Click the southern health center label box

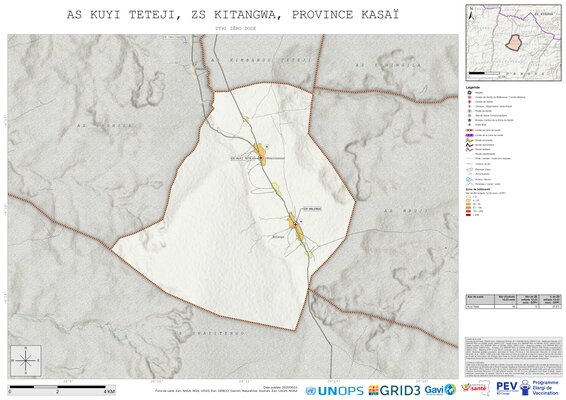pyautogui.click(x=312, y=209)
